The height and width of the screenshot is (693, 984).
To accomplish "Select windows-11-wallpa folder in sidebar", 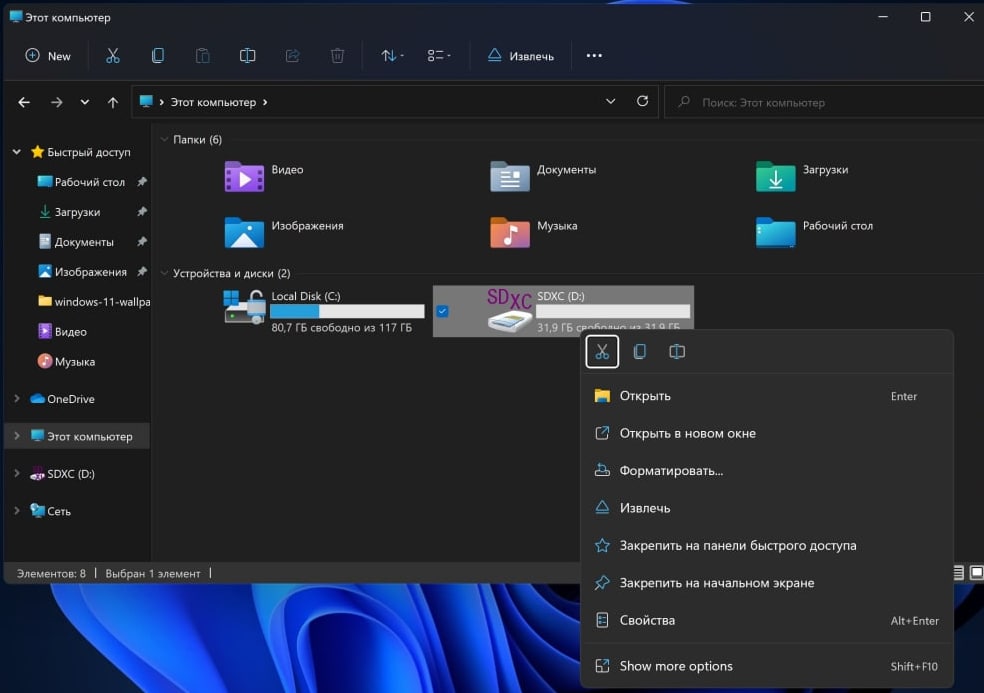I will click(x=94, y=302).
